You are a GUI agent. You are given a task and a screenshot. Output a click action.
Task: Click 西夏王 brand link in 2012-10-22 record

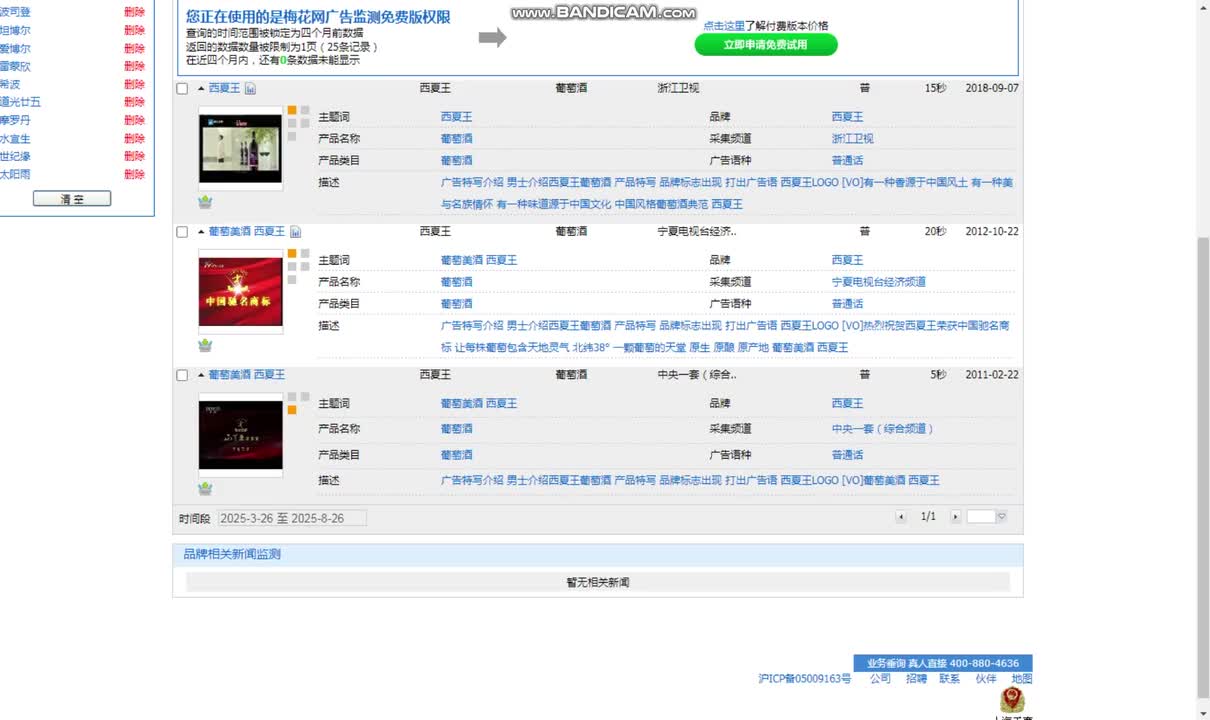pyautogui.click(x=847, y=260)
